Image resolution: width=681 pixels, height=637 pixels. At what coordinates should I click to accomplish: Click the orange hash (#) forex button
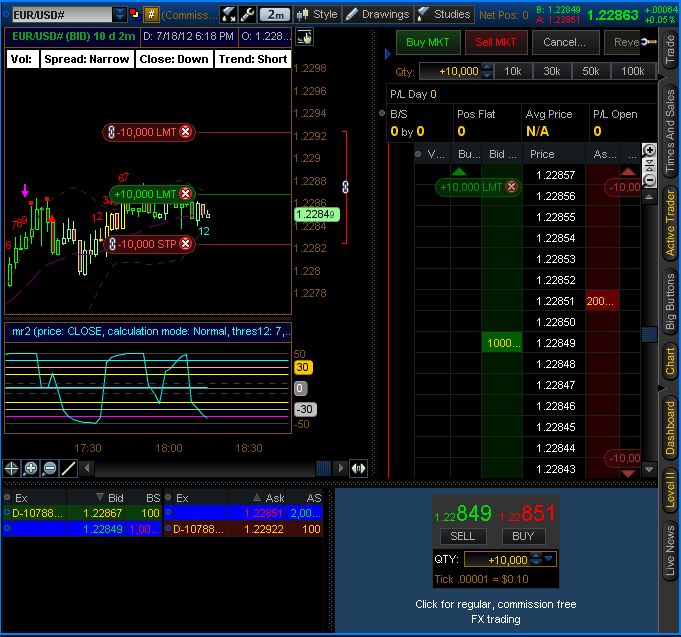tap(151, 15)
